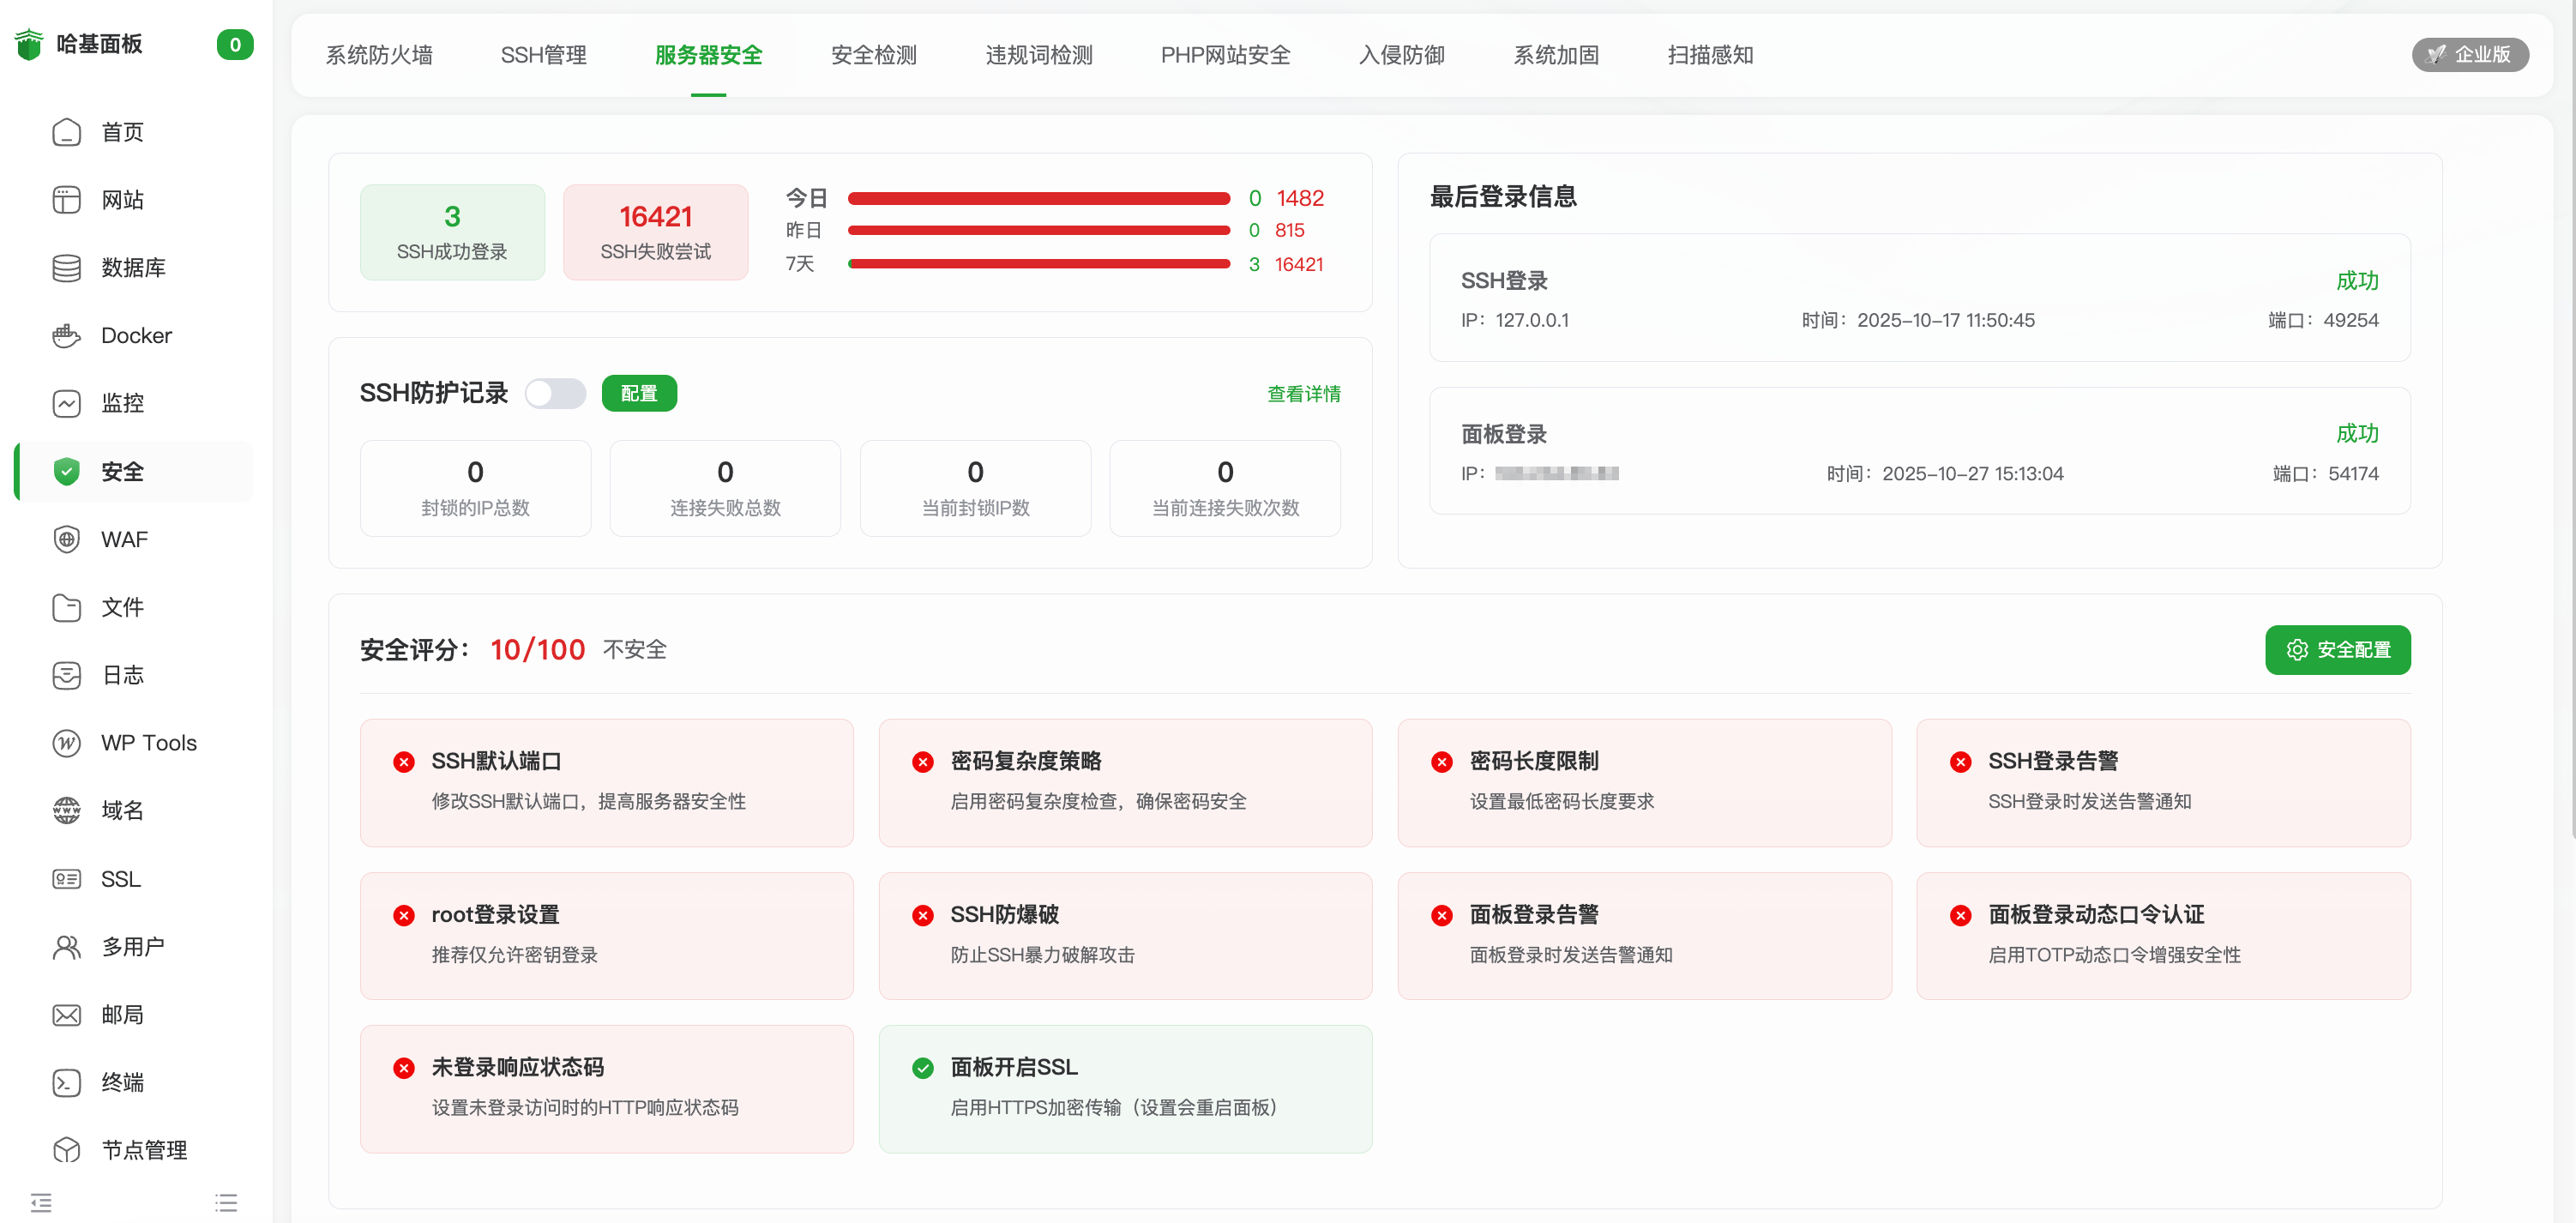Image resolution: width=2576 pixels, height=1223 pixels.
Task: Open 查看详情 for SSH protection records
Action: [x=1303, y=393]
